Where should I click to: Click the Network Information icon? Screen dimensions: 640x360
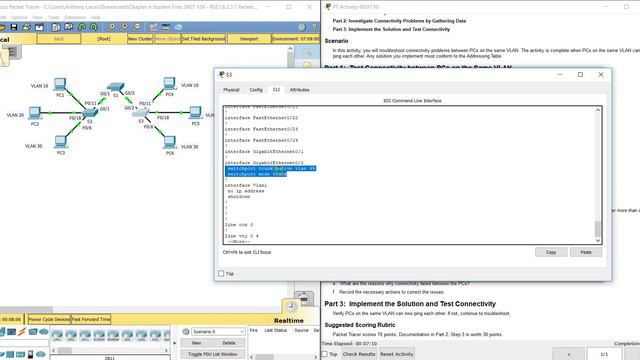click(x=302, y=27)
